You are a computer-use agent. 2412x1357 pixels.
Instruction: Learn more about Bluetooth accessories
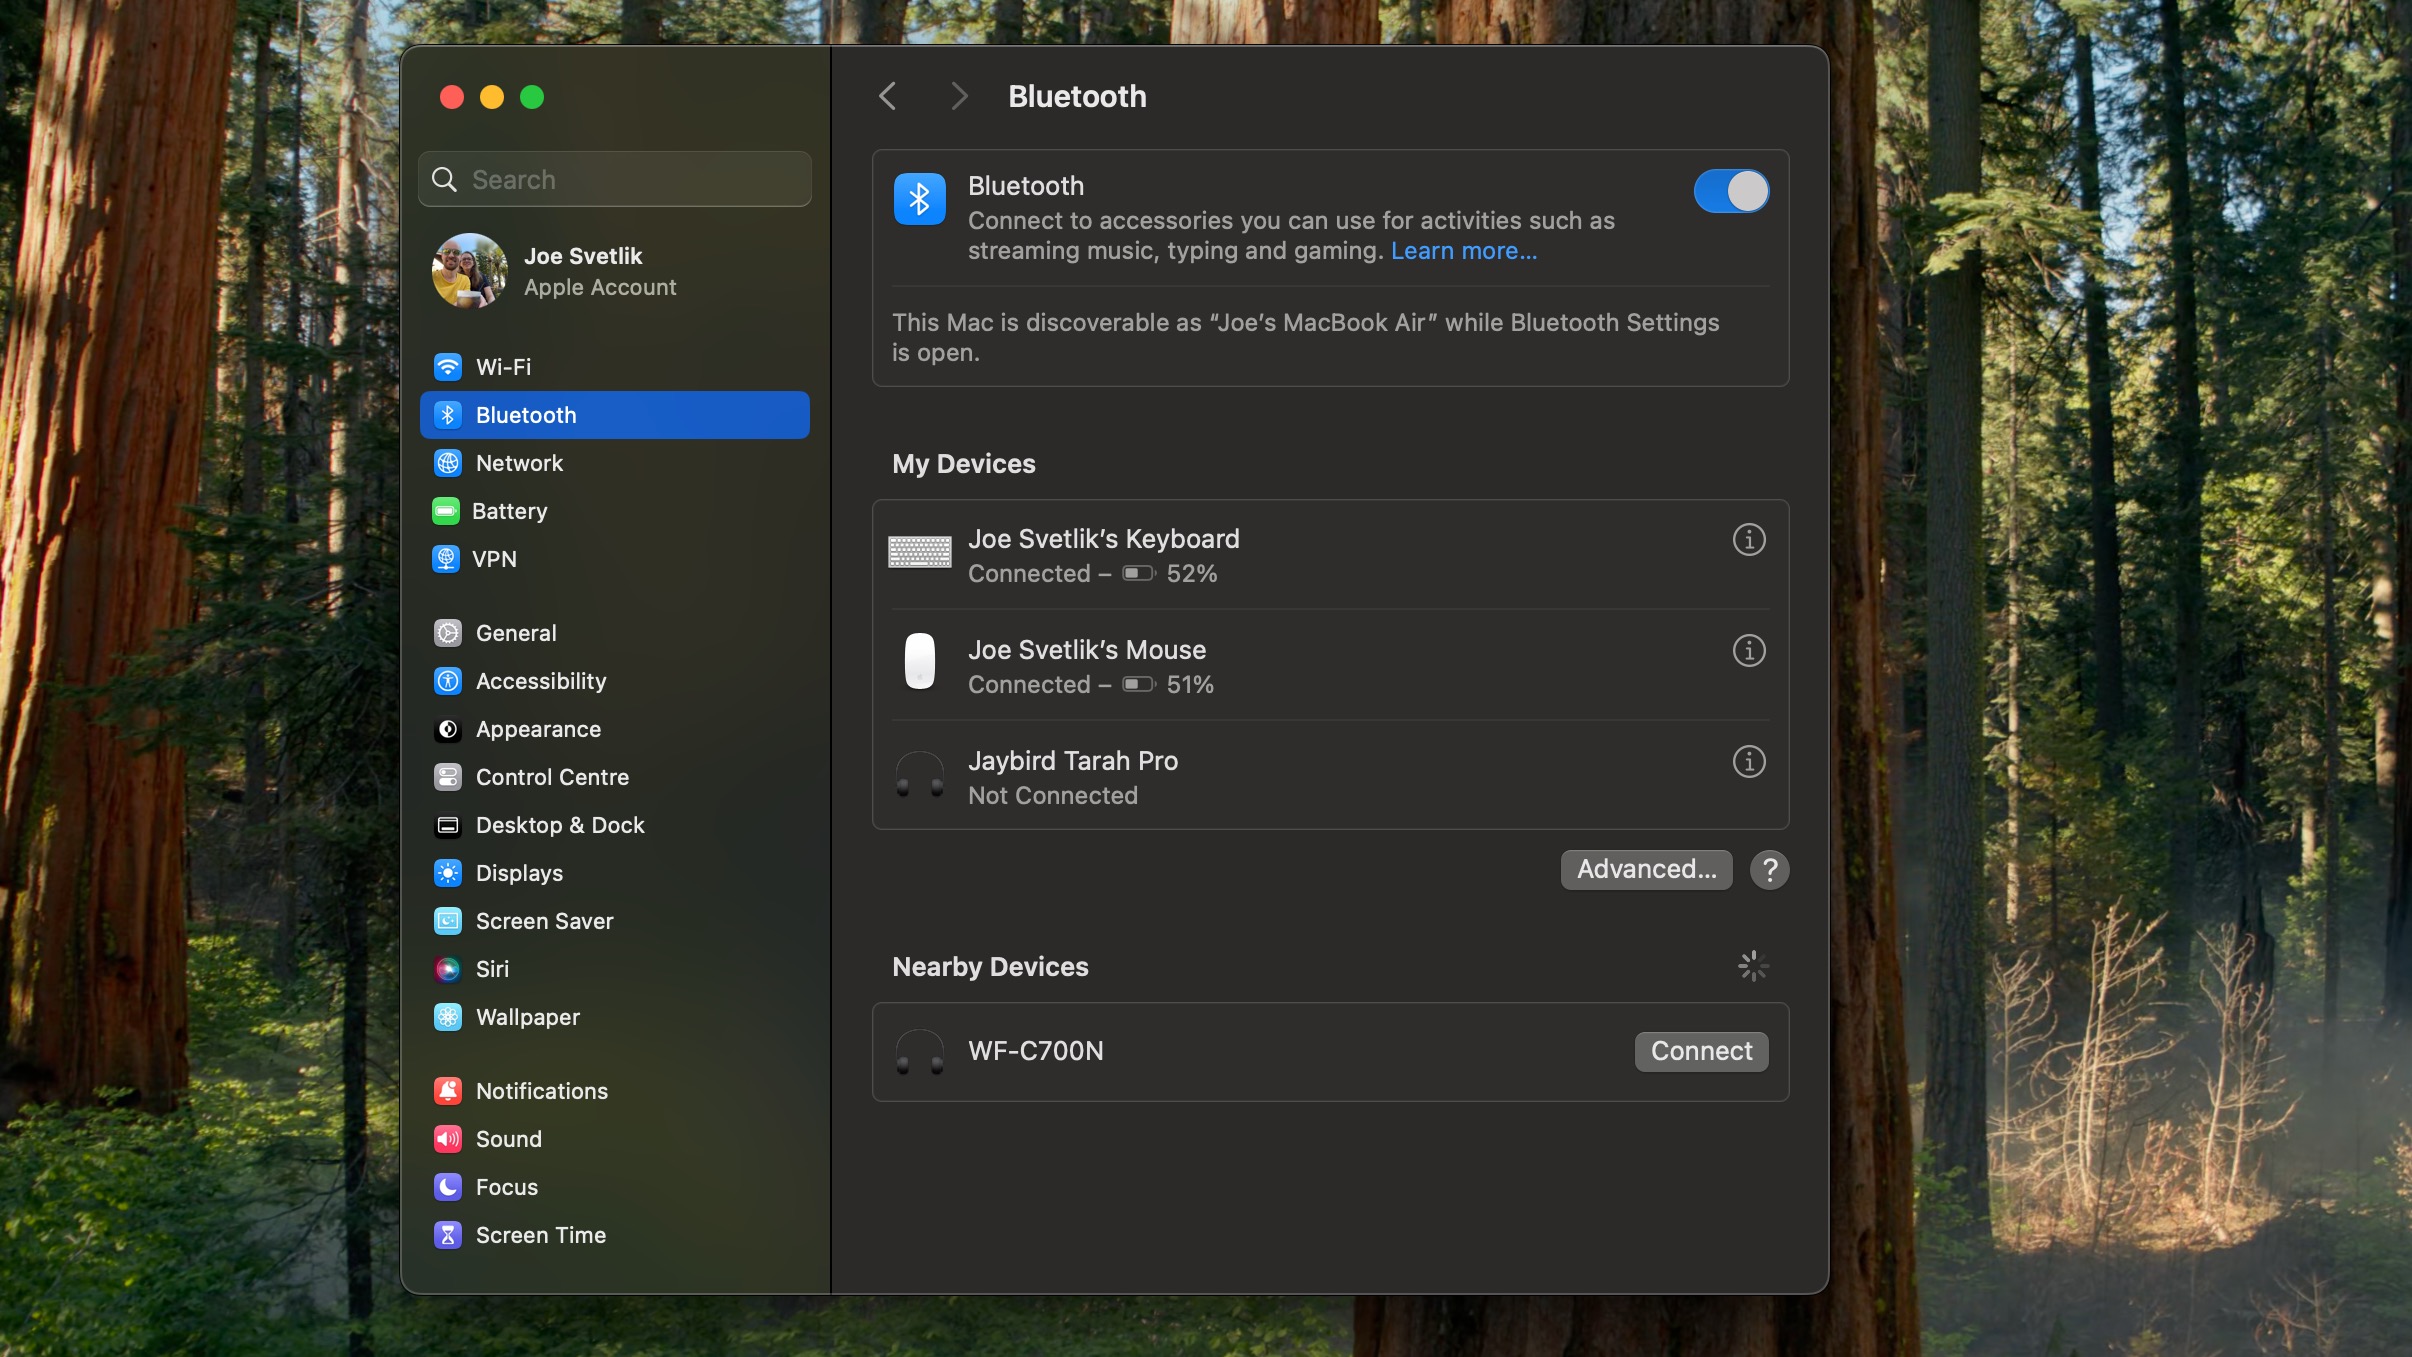pyautogui.click(x=1463, y=250)
